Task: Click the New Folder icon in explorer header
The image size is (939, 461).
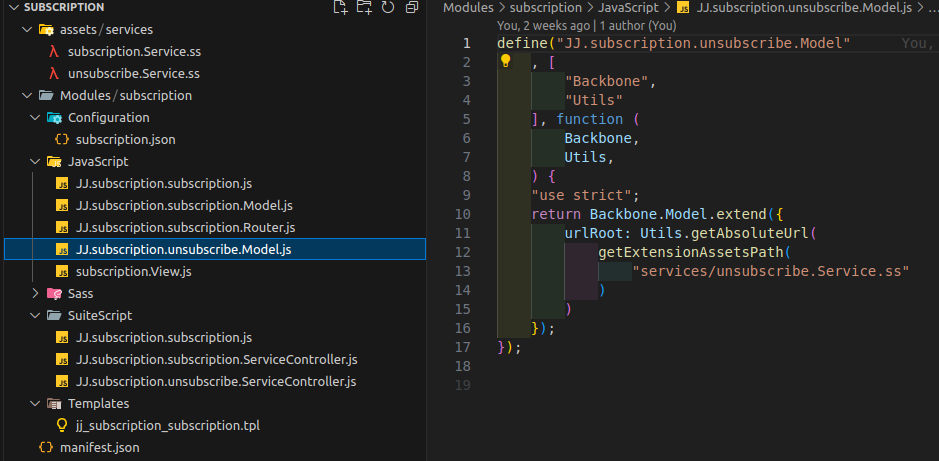Action: [364, 8]
